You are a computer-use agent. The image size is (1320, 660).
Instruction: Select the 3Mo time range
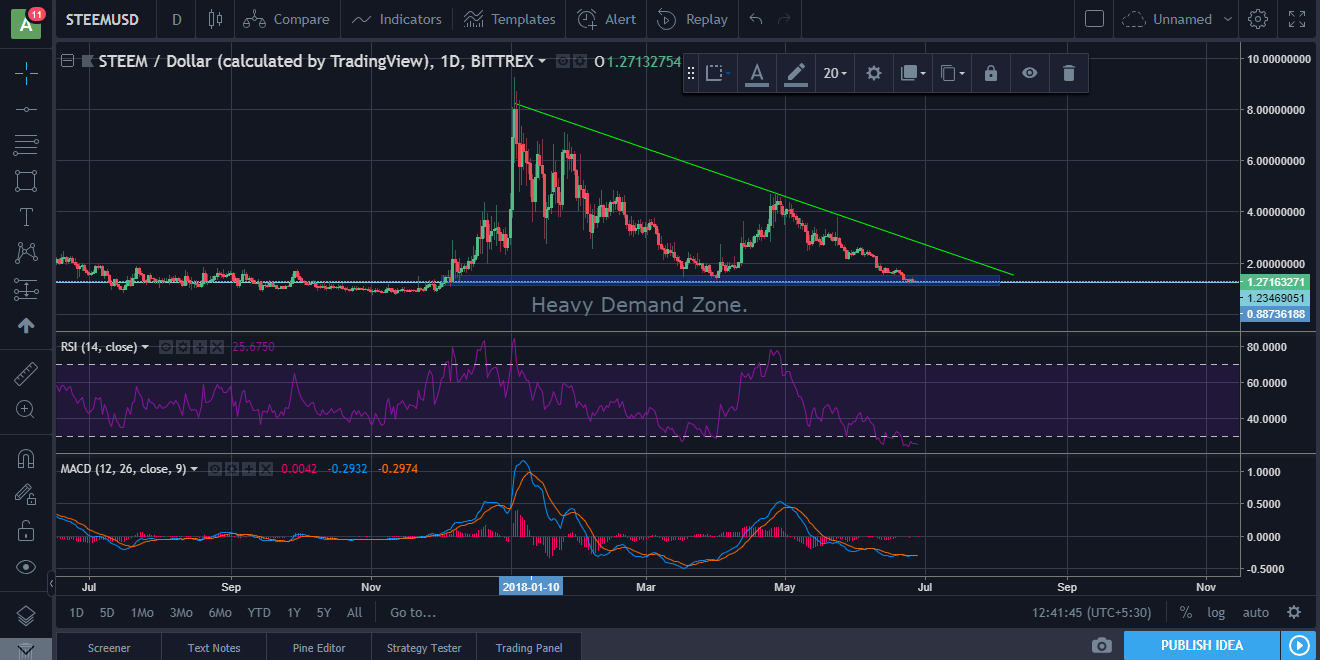pyautogui.click(x=181, y=612)
